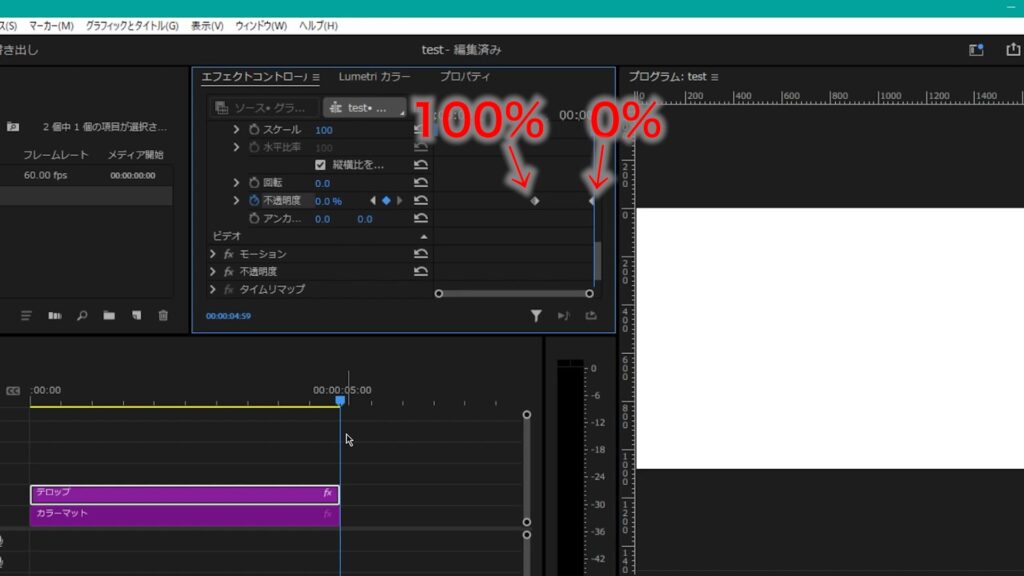Image resolution: width=1024 pixels, height=576 pixels.
Task: Expand the video 不透明度 effect group
Action: [x=212, y=271]
